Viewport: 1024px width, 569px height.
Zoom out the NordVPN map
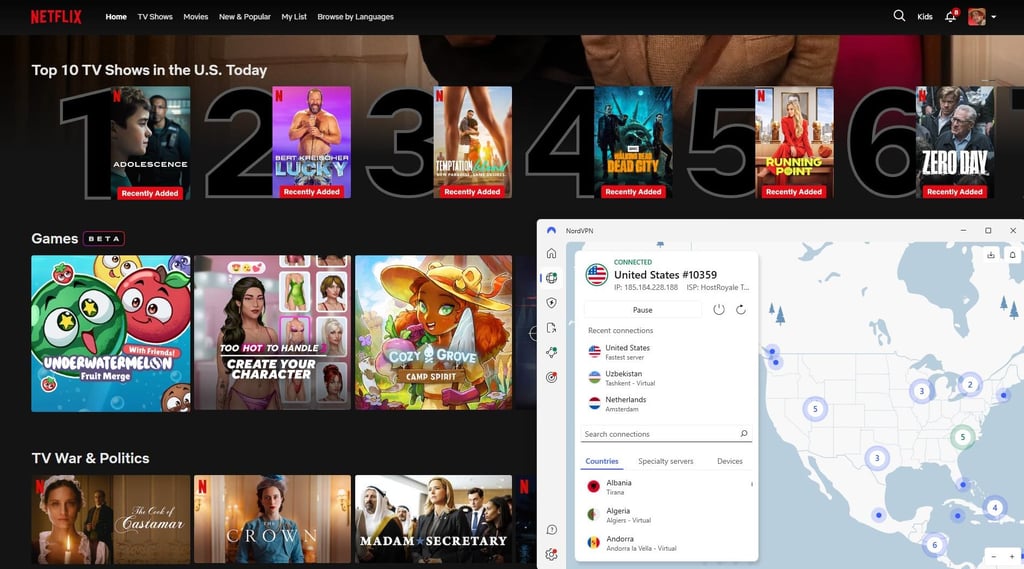[x=993, y=557]
